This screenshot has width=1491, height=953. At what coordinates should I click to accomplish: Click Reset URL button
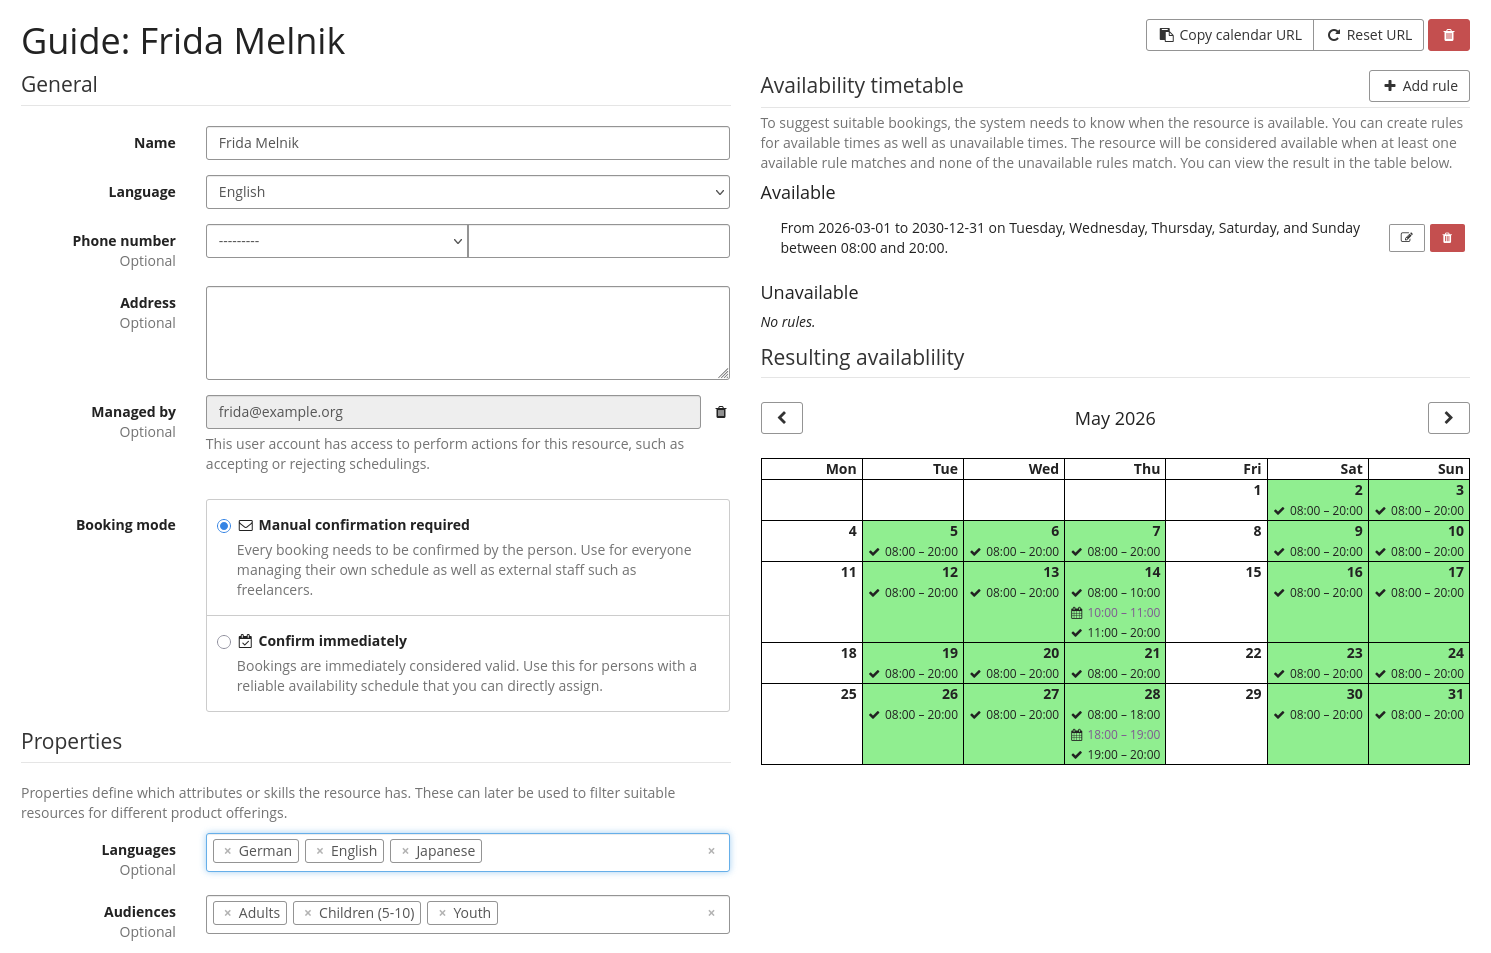(x=1369, y=35)
